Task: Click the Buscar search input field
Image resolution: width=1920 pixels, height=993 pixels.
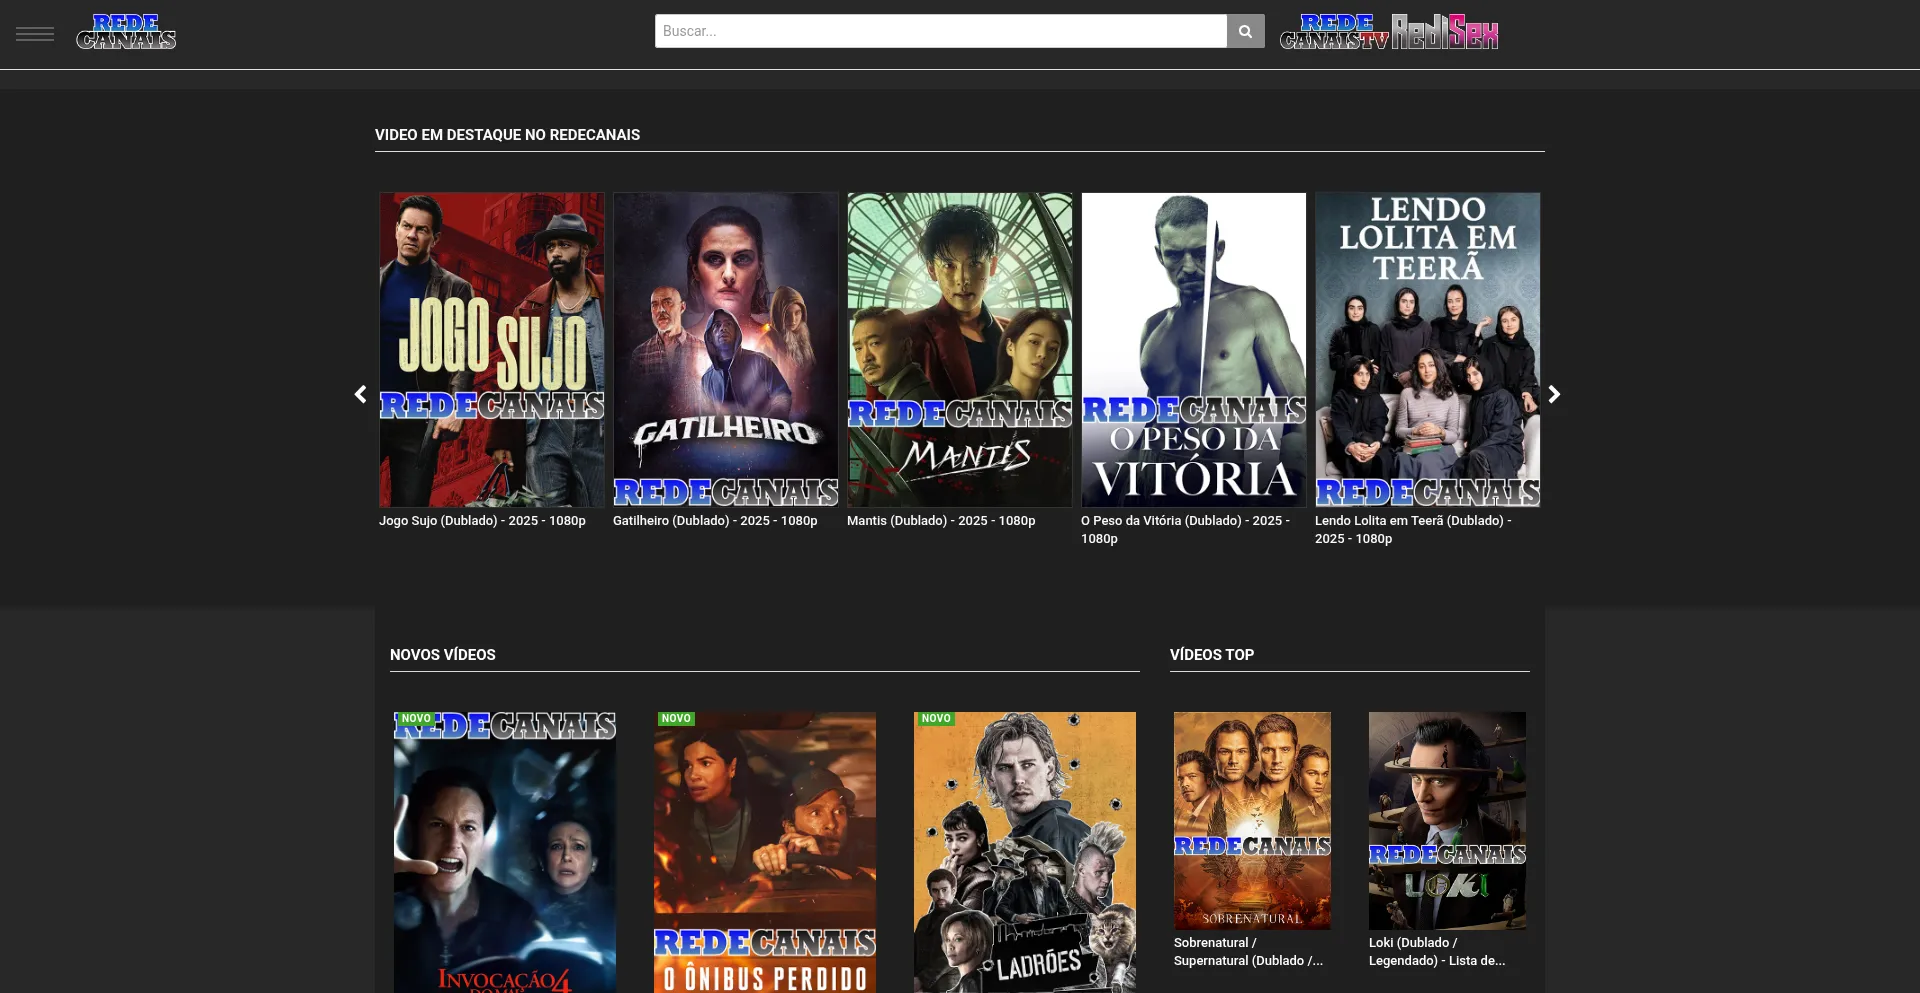Action: click(x=940, y=31)
